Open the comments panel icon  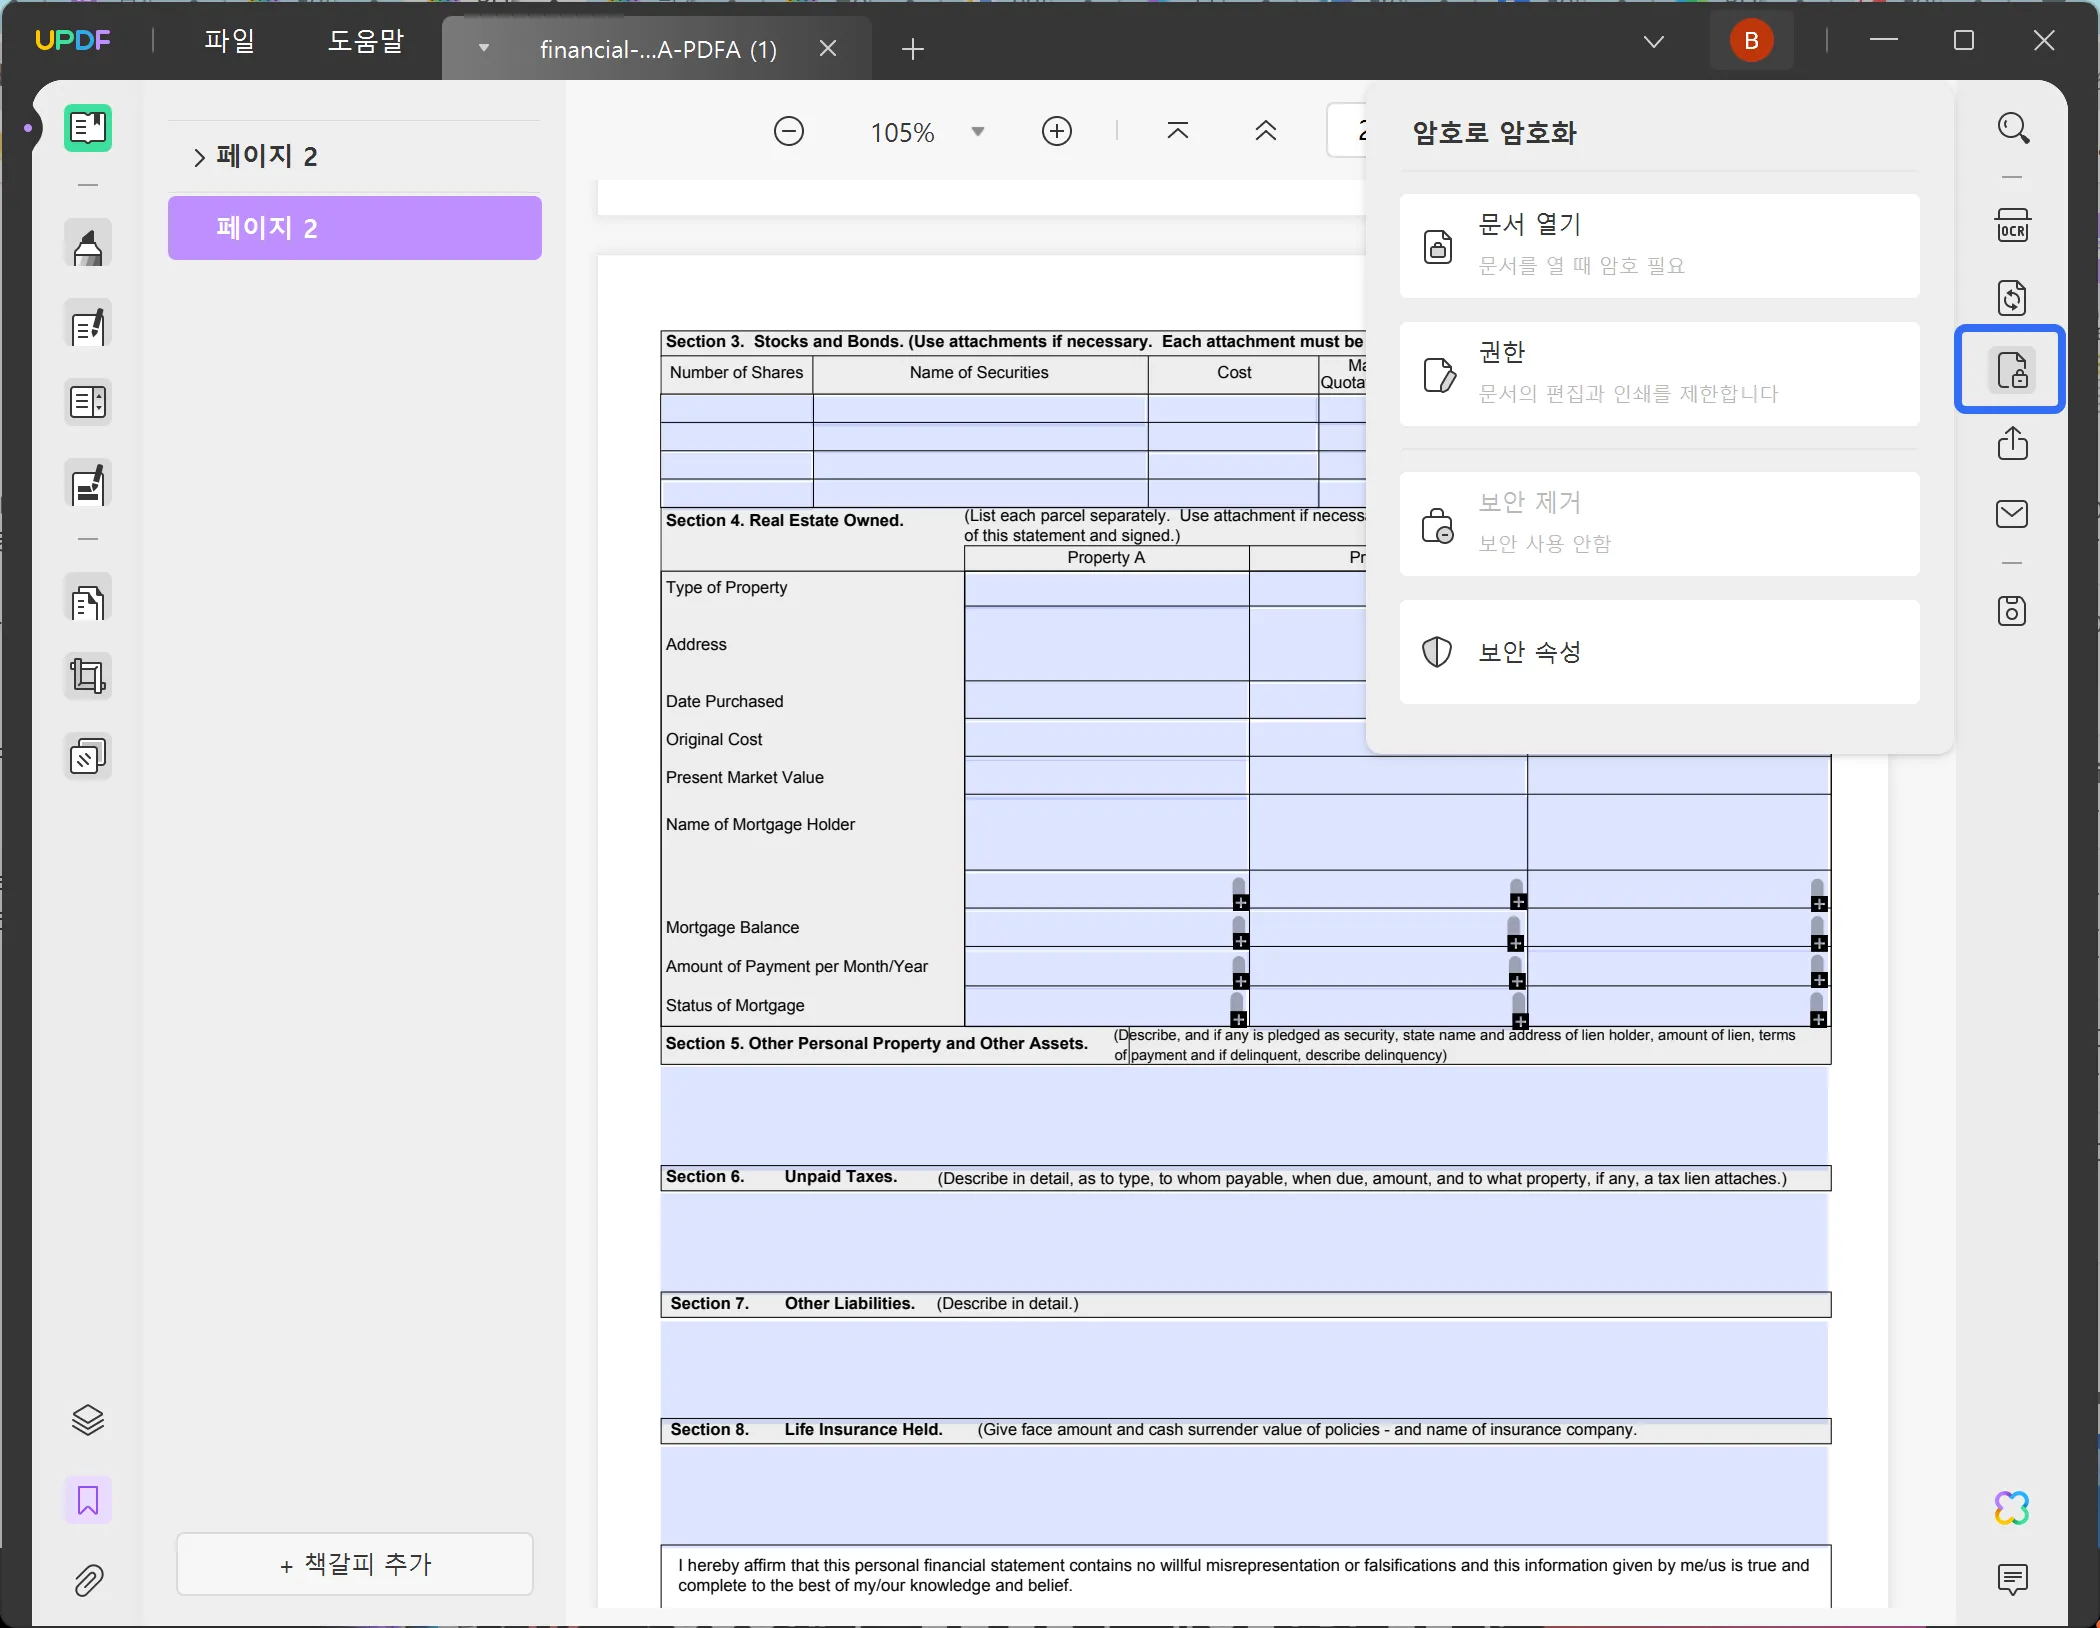(x=2013, y=1580)
